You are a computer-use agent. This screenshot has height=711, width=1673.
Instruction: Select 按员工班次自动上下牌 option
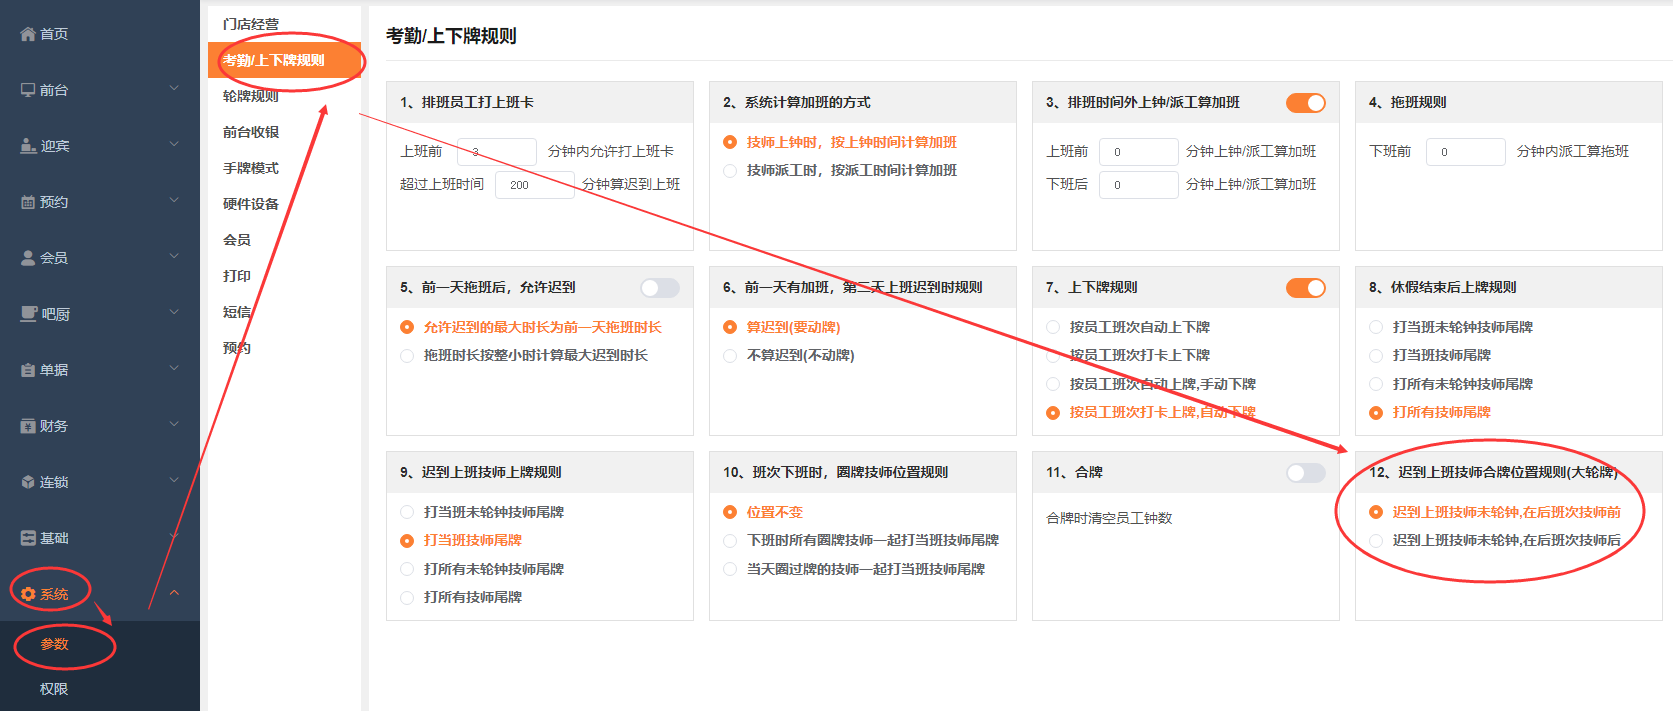coord(1128,327)
